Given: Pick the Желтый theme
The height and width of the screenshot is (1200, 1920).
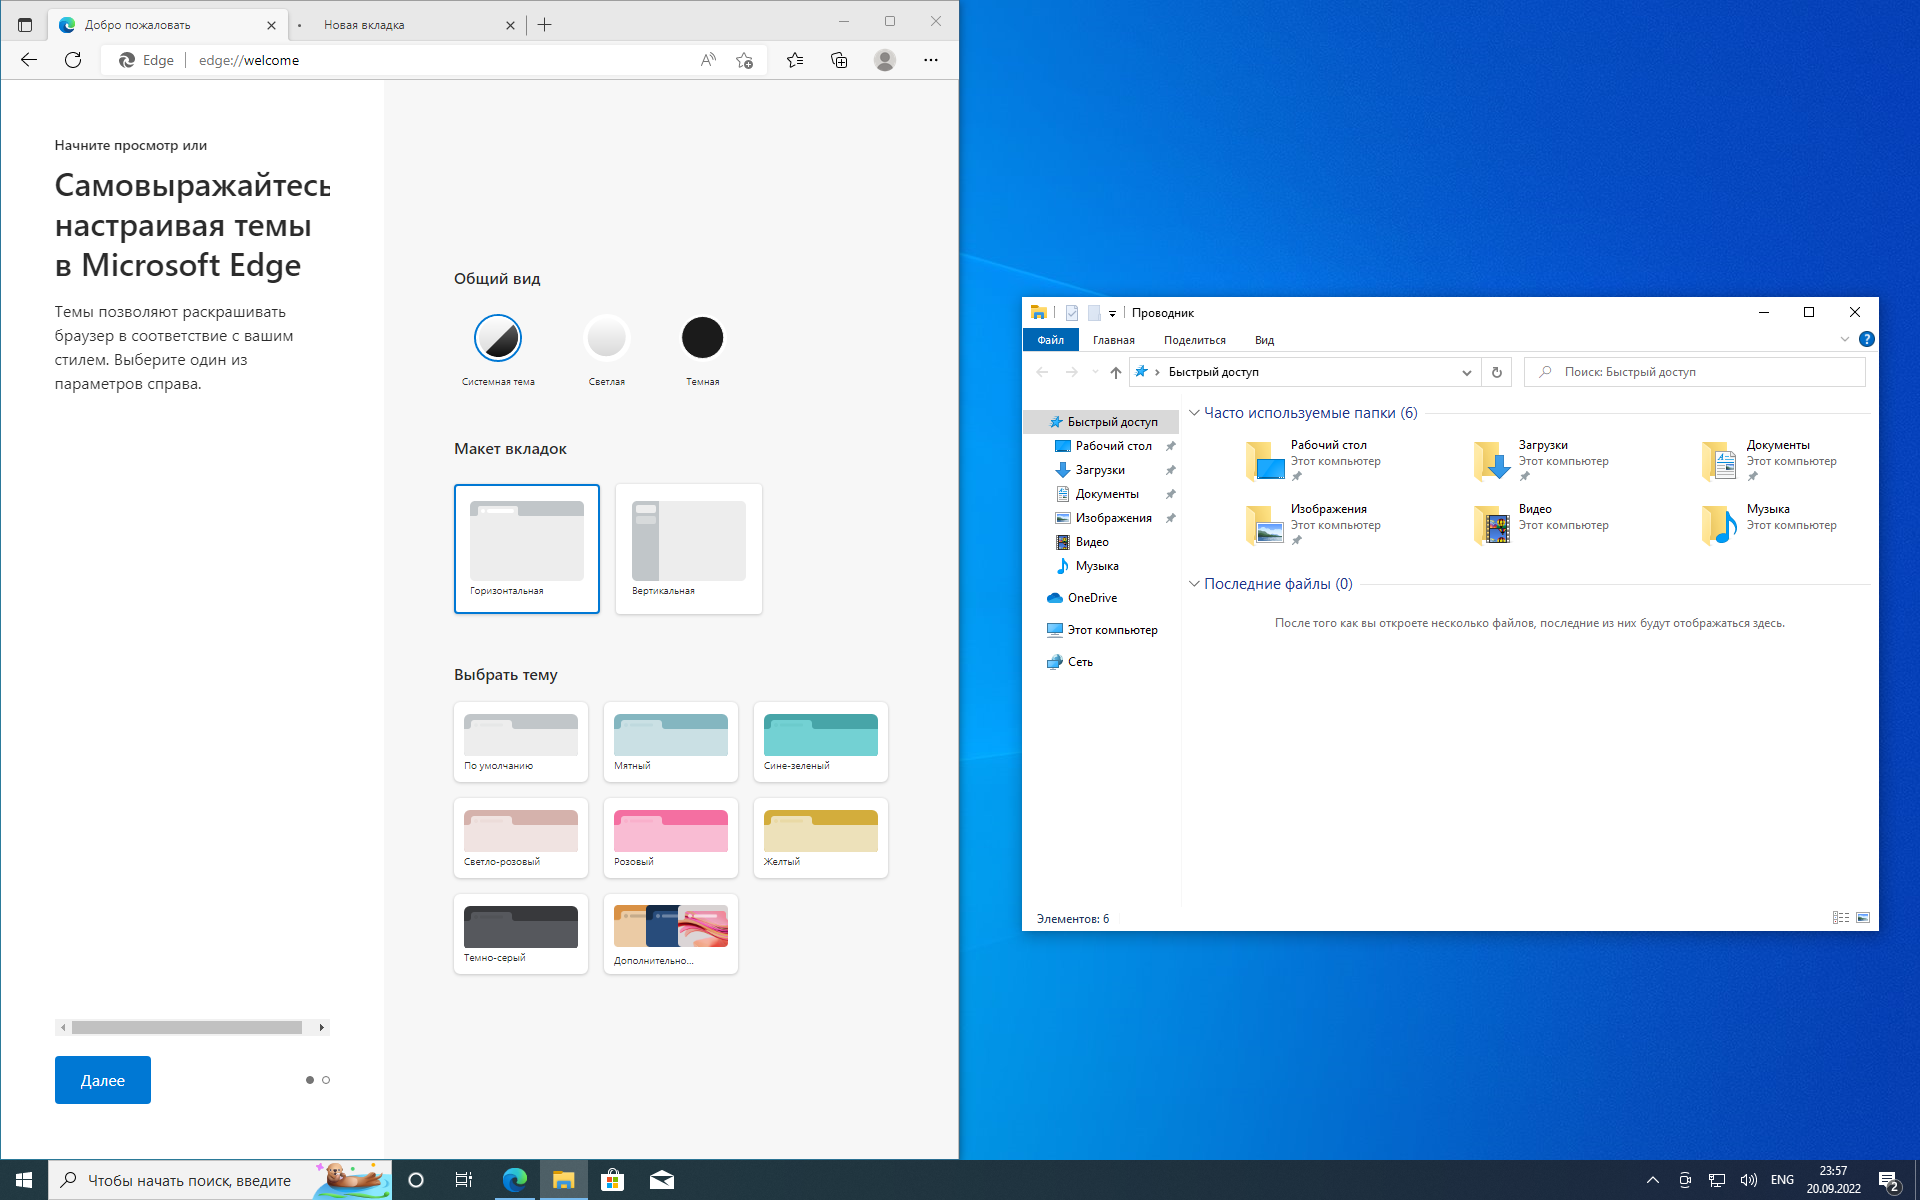Looking at the screenshot, I should pos(821,837).
